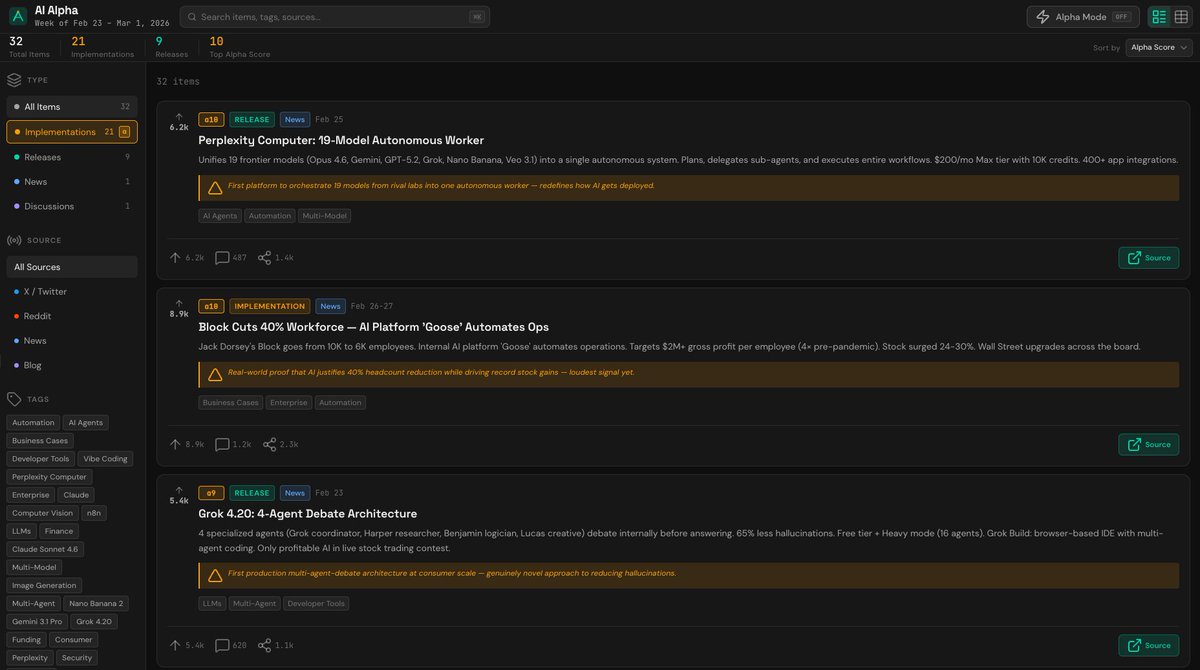1200x670 pixels.
Task: Click the Image Generation tag
Action: [44, 586]
